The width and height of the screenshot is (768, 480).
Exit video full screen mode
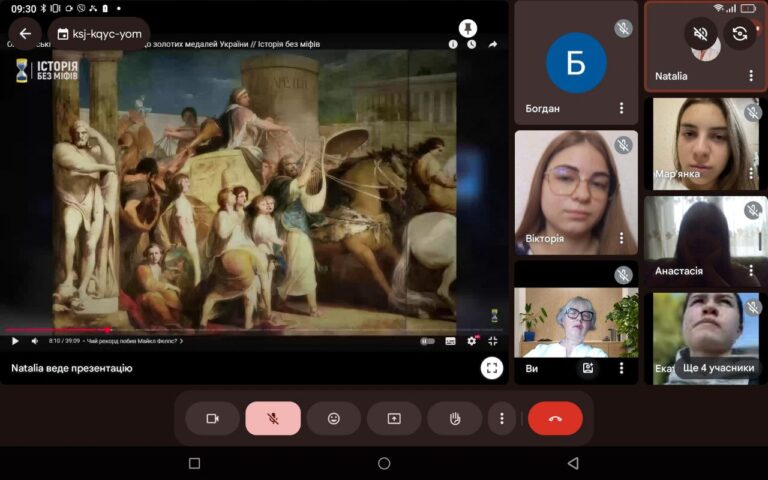[493, 341]
